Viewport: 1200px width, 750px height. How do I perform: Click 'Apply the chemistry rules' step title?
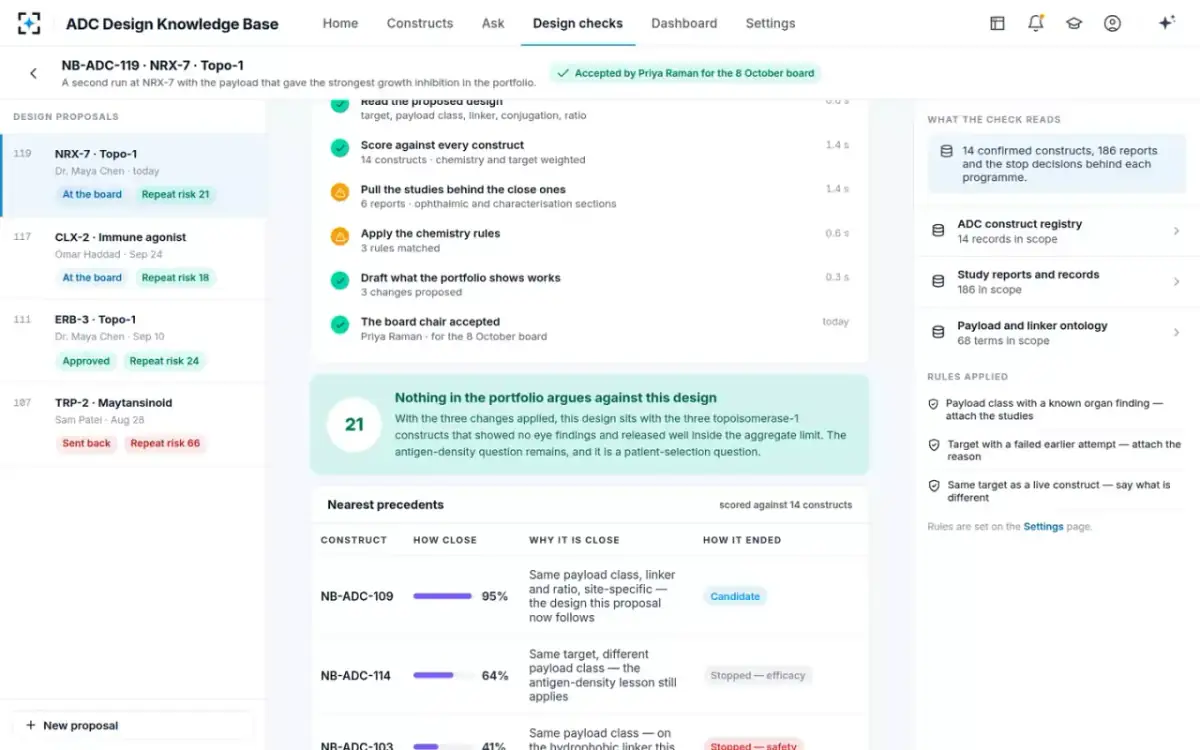point(430,233)
